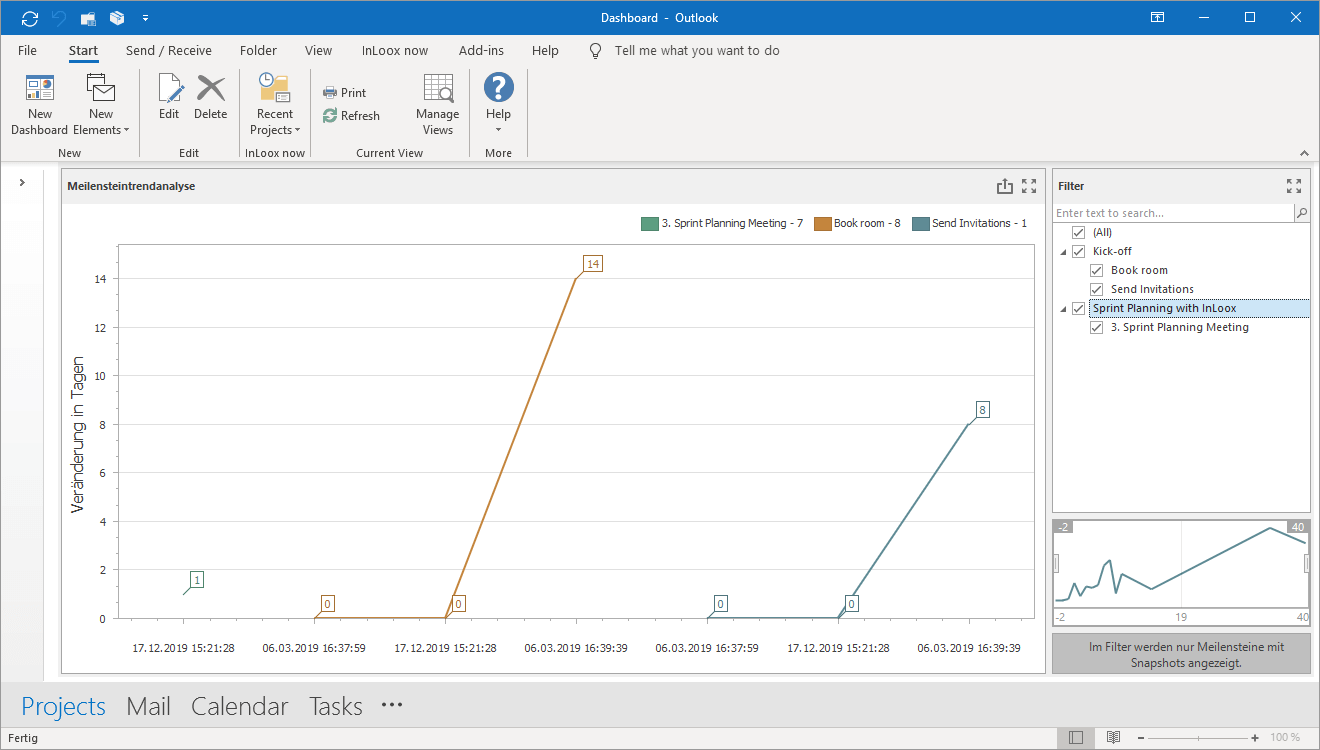Click Send Invitations legend swatch
This screenshot has width=1320, height=750.
920,224
